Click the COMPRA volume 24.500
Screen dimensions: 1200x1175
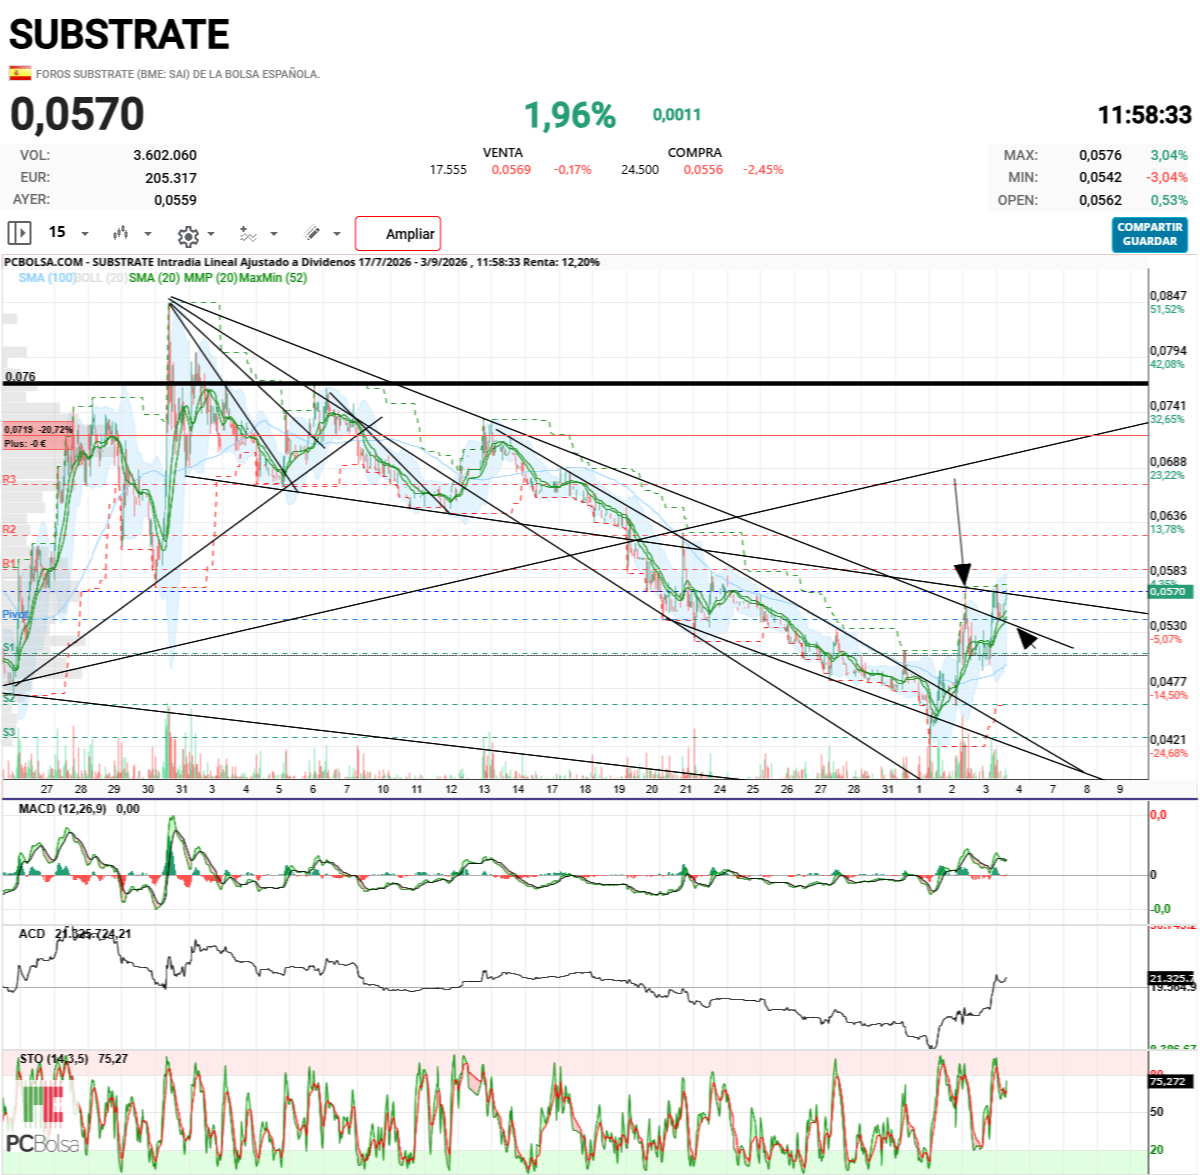point(640,170)
